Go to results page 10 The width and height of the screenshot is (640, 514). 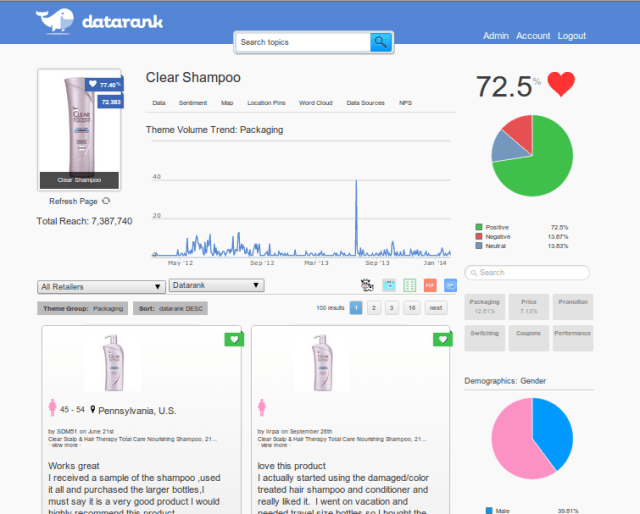tap(412, 308)
